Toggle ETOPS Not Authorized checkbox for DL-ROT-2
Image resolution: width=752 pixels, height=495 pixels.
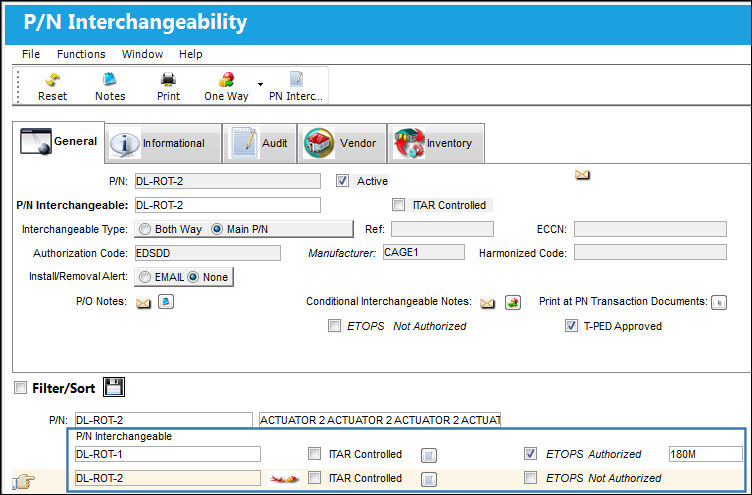point(530,477)
